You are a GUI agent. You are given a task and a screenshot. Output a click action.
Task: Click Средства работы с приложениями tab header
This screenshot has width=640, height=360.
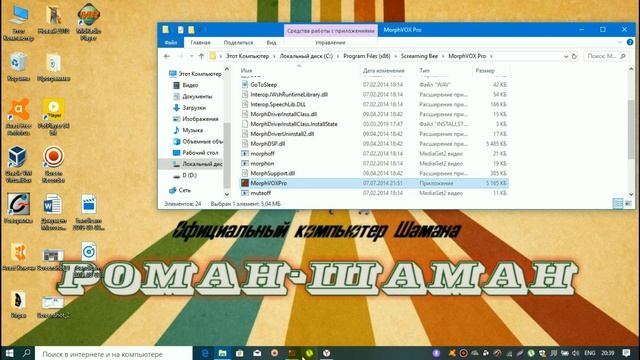[x=331, y=31]
